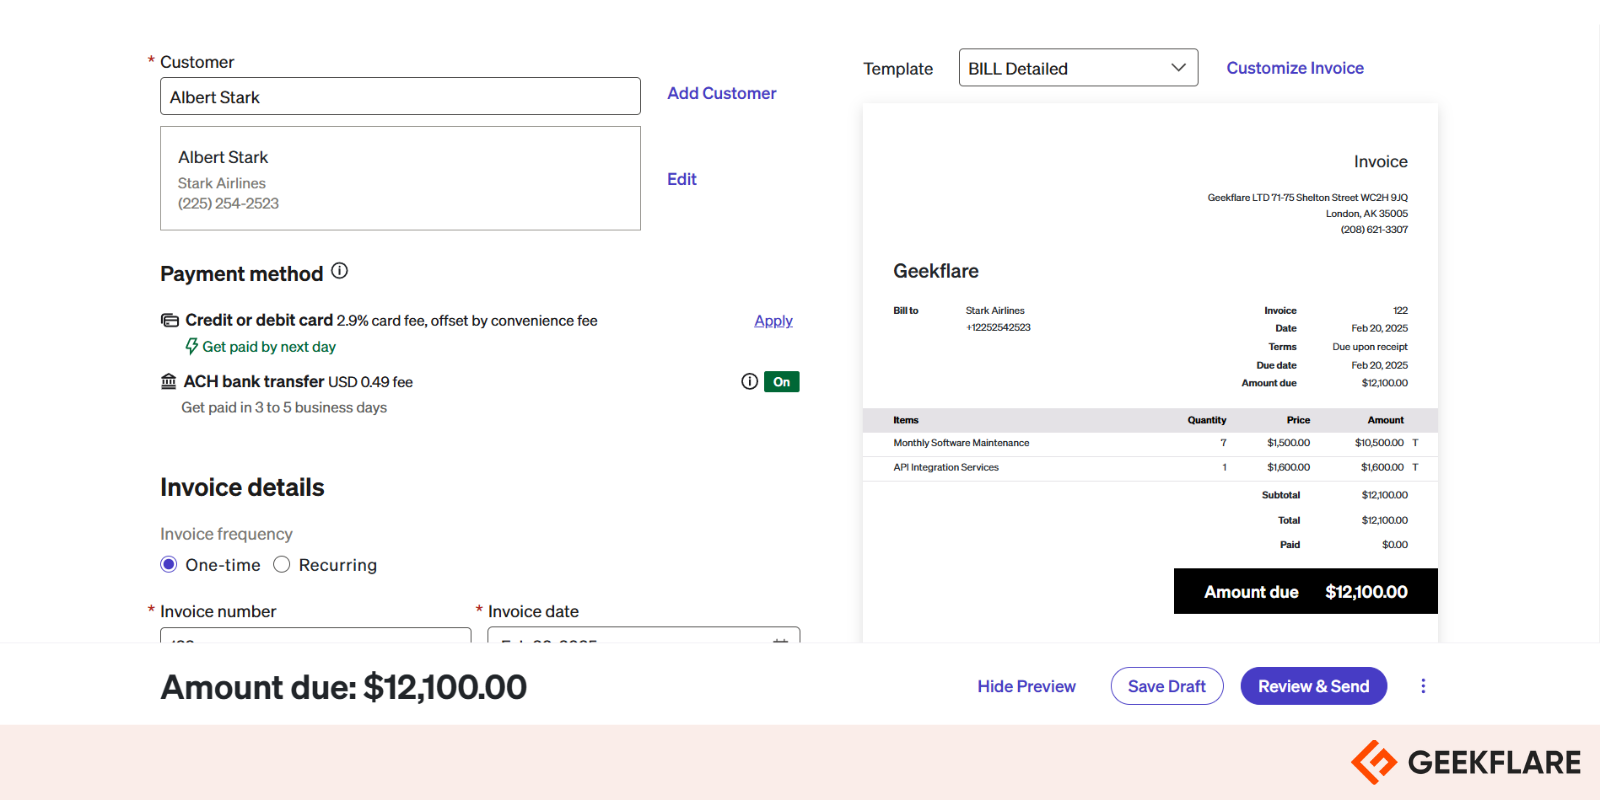Click the ACH bank transfer bank icon

pyautogui.click(x=169, y=381)
